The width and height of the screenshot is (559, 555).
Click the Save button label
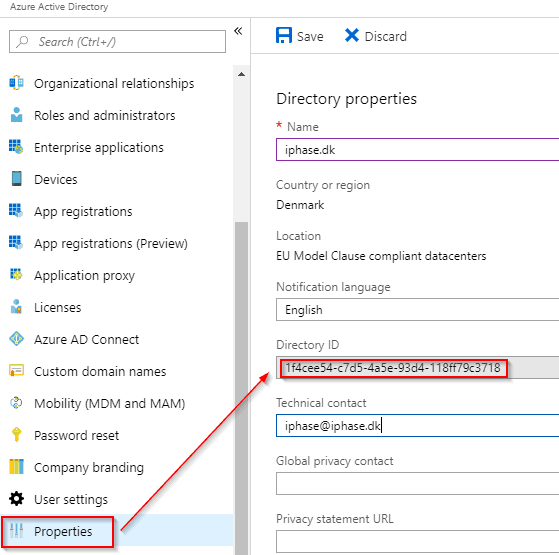[x=310, y=36]
